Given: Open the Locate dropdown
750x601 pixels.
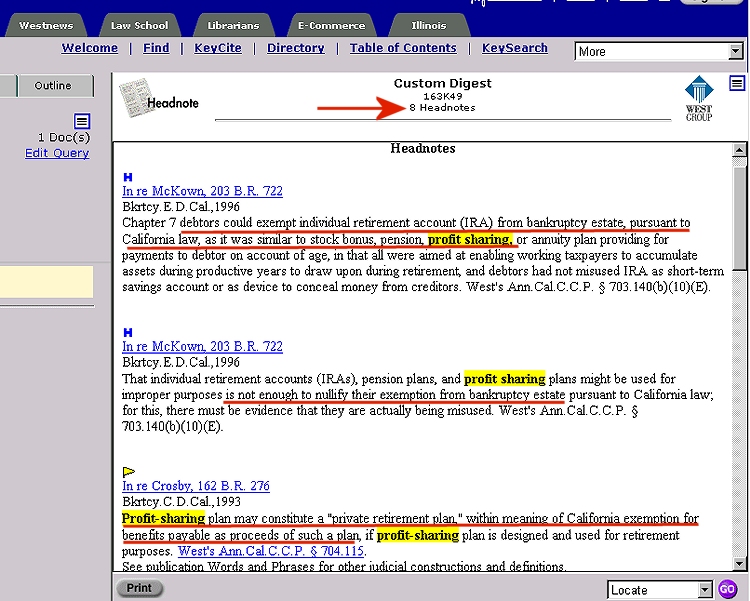Looking at the screenshot, I should pyautogui.click(x=660, y=590).
